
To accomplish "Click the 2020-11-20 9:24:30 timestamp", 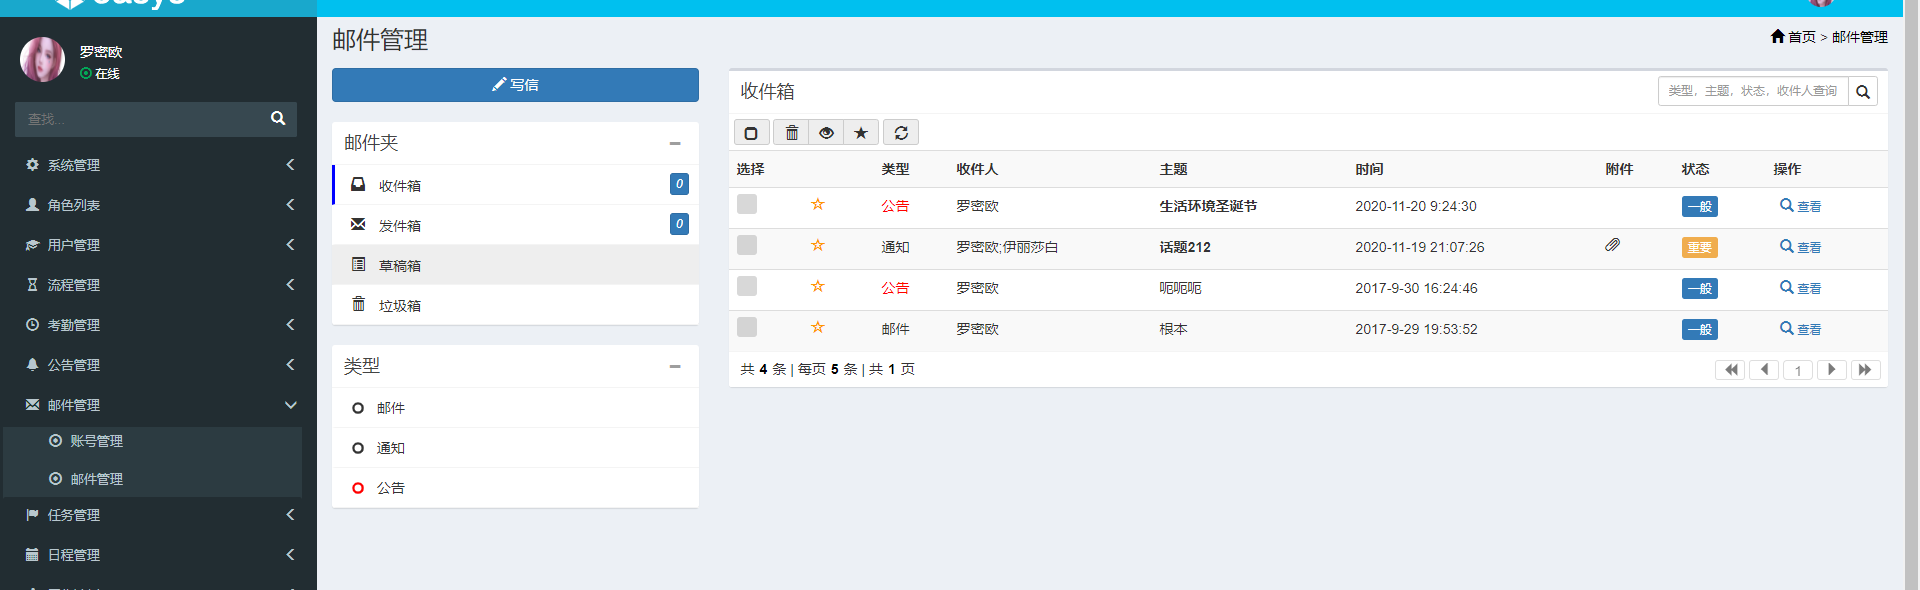I will tap(1415, 206).
